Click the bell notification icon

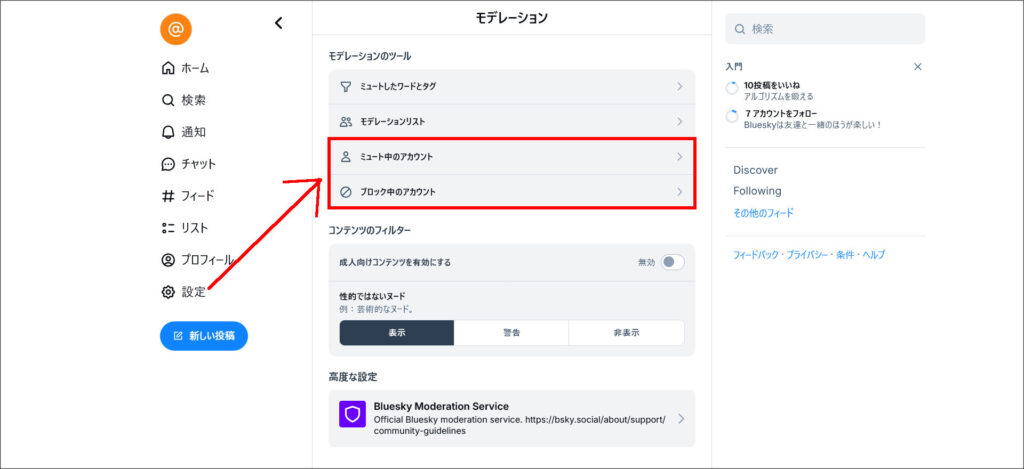(x=168, y=132)
